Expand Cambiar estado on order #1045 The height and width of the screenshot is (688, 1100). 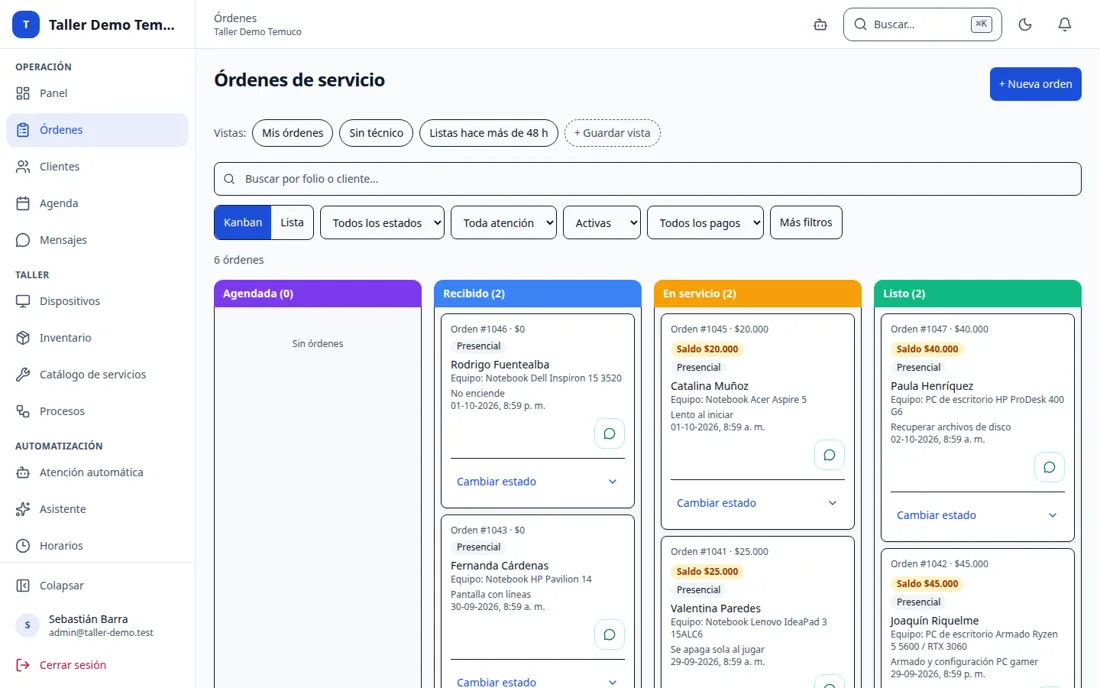758,503
